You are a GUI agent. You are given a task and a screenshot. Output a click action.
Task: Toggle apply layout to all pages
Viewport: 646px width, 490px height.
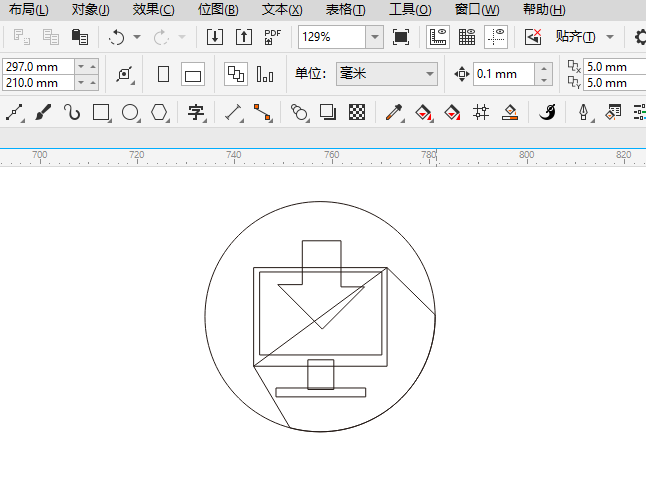coord(236,75)
